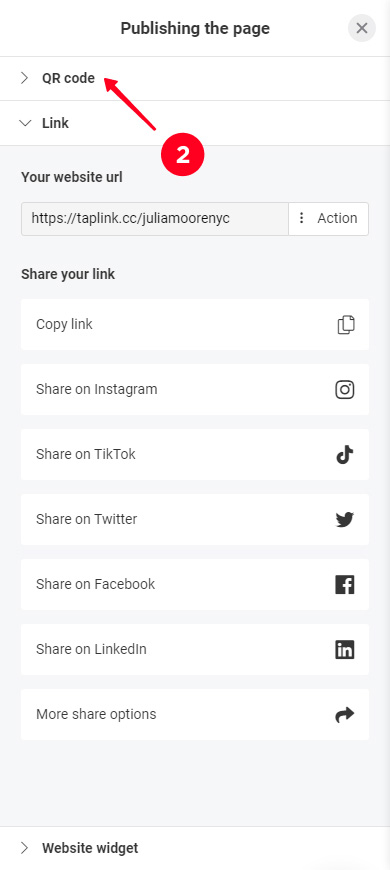Viewport: 390px width, 870px height.
Task: Close the Publishing the page panel
Action: click(362, 28)
